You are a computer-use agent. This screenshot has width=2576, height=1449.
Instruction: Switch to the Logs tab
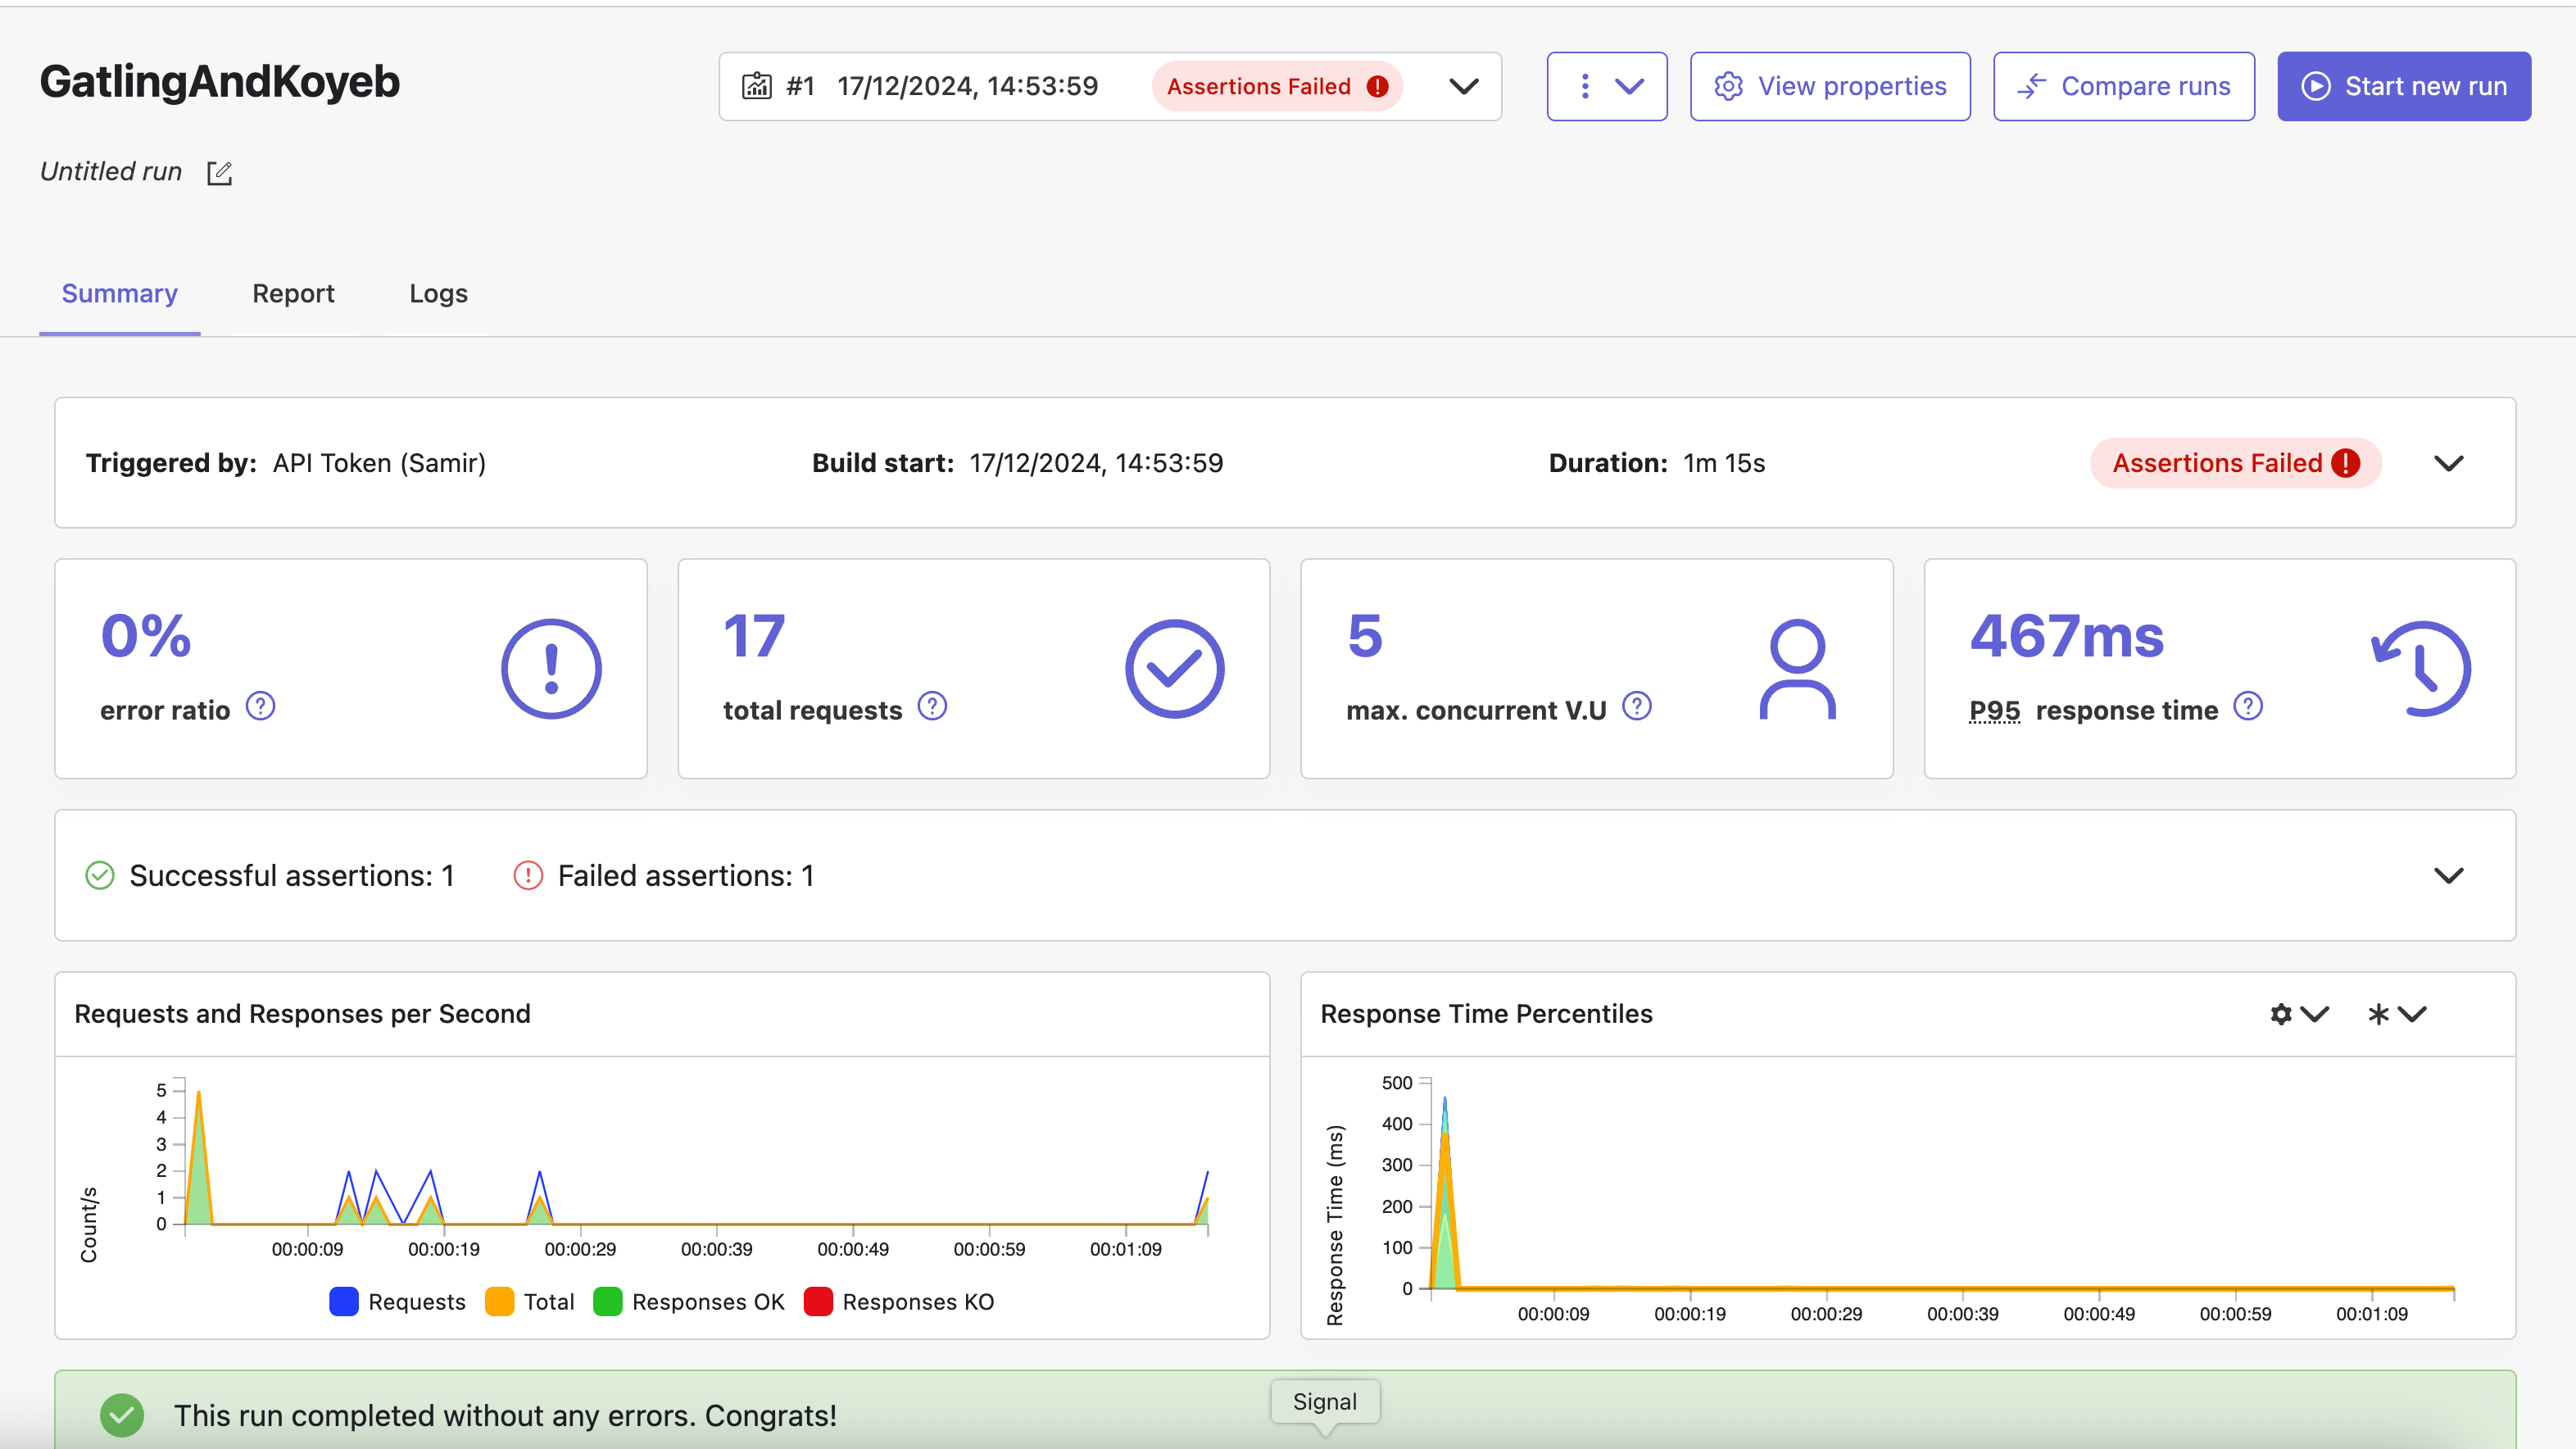437,293
